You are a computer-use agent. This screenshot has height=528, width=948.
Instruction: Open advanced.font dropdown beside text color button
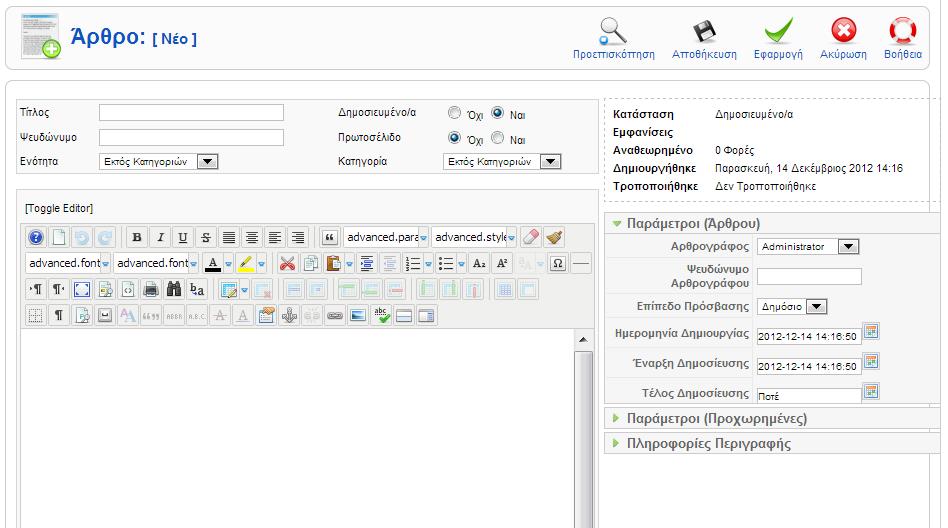(x=156, y=263)
